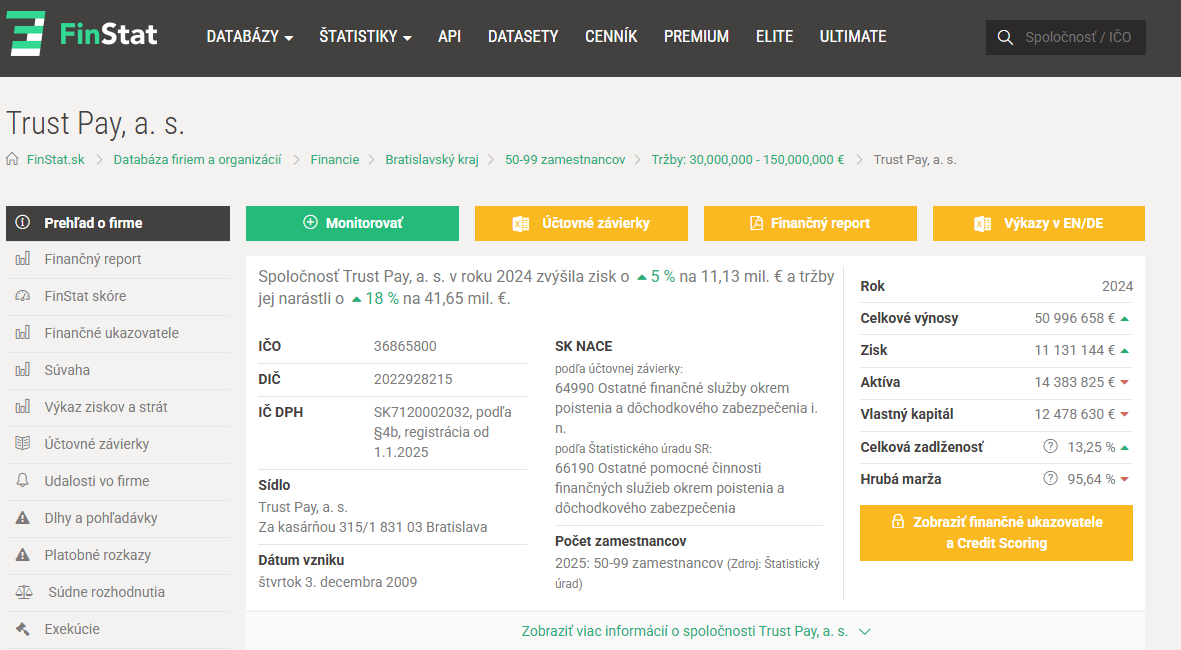
Task: Click the Monitorovať button
Action: tap(352, 223)
